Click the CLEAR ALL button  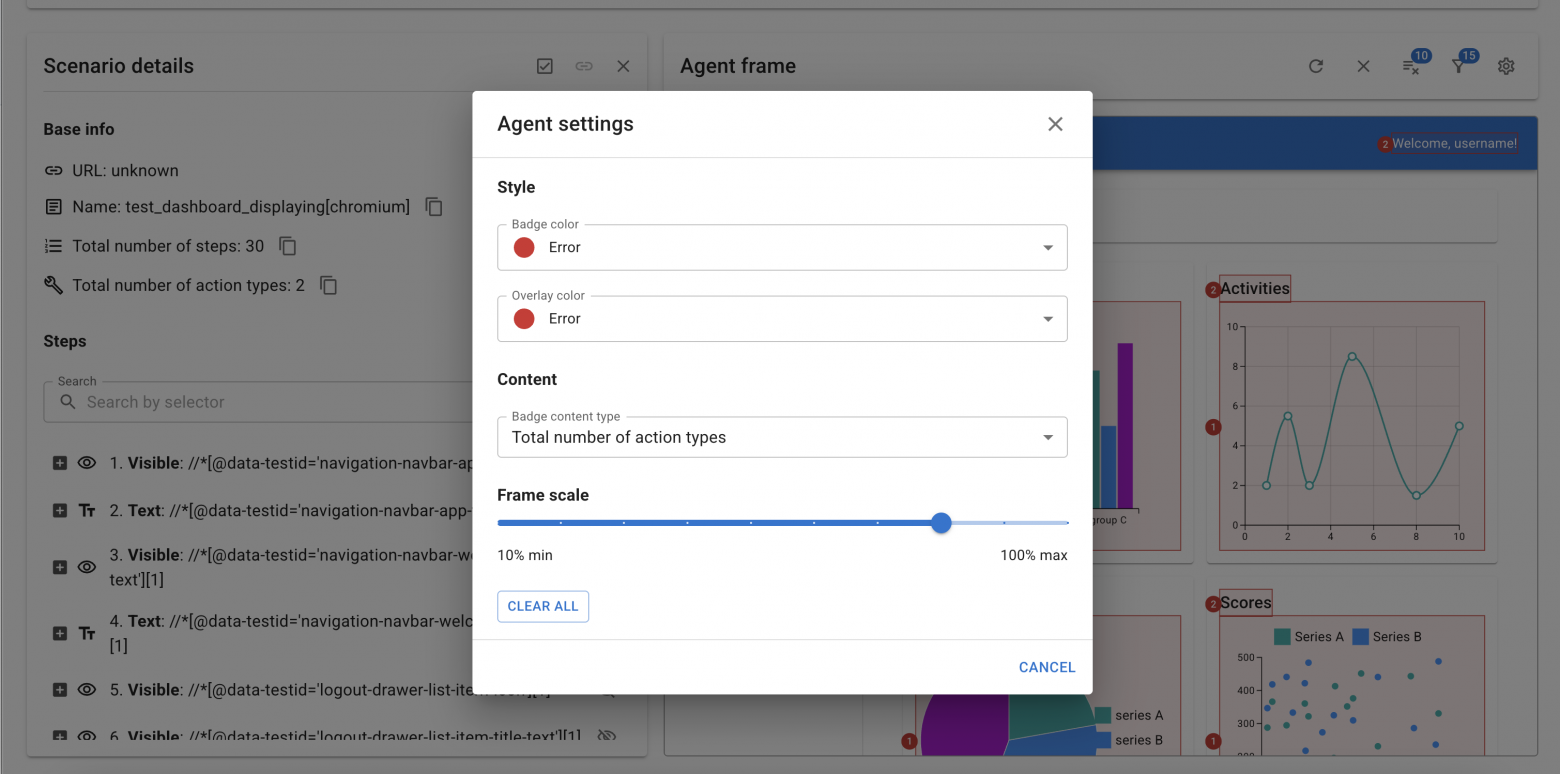543,607
